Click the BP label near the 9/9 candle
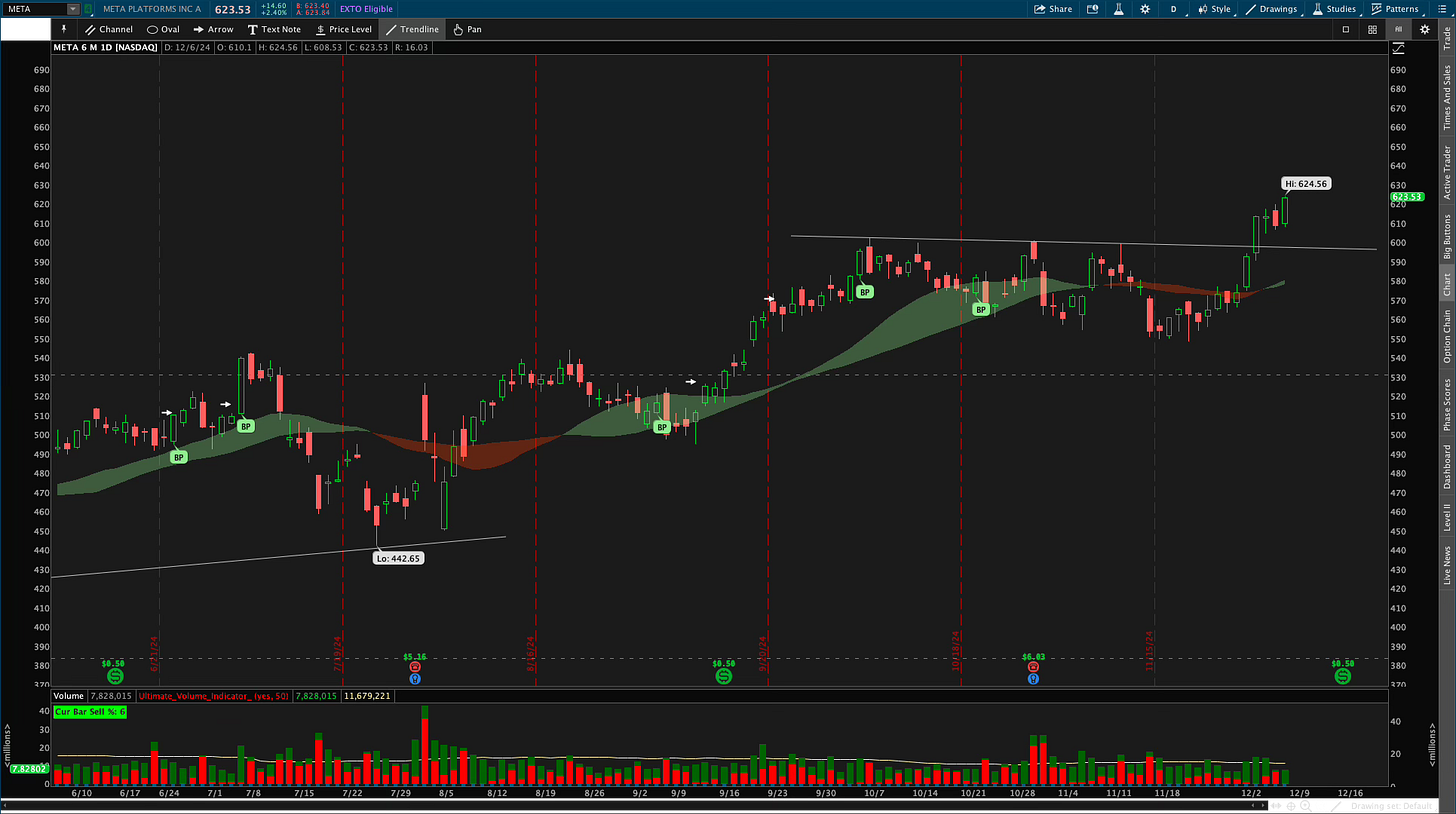This screenshot has height=814, width=1456. (661, 427)
